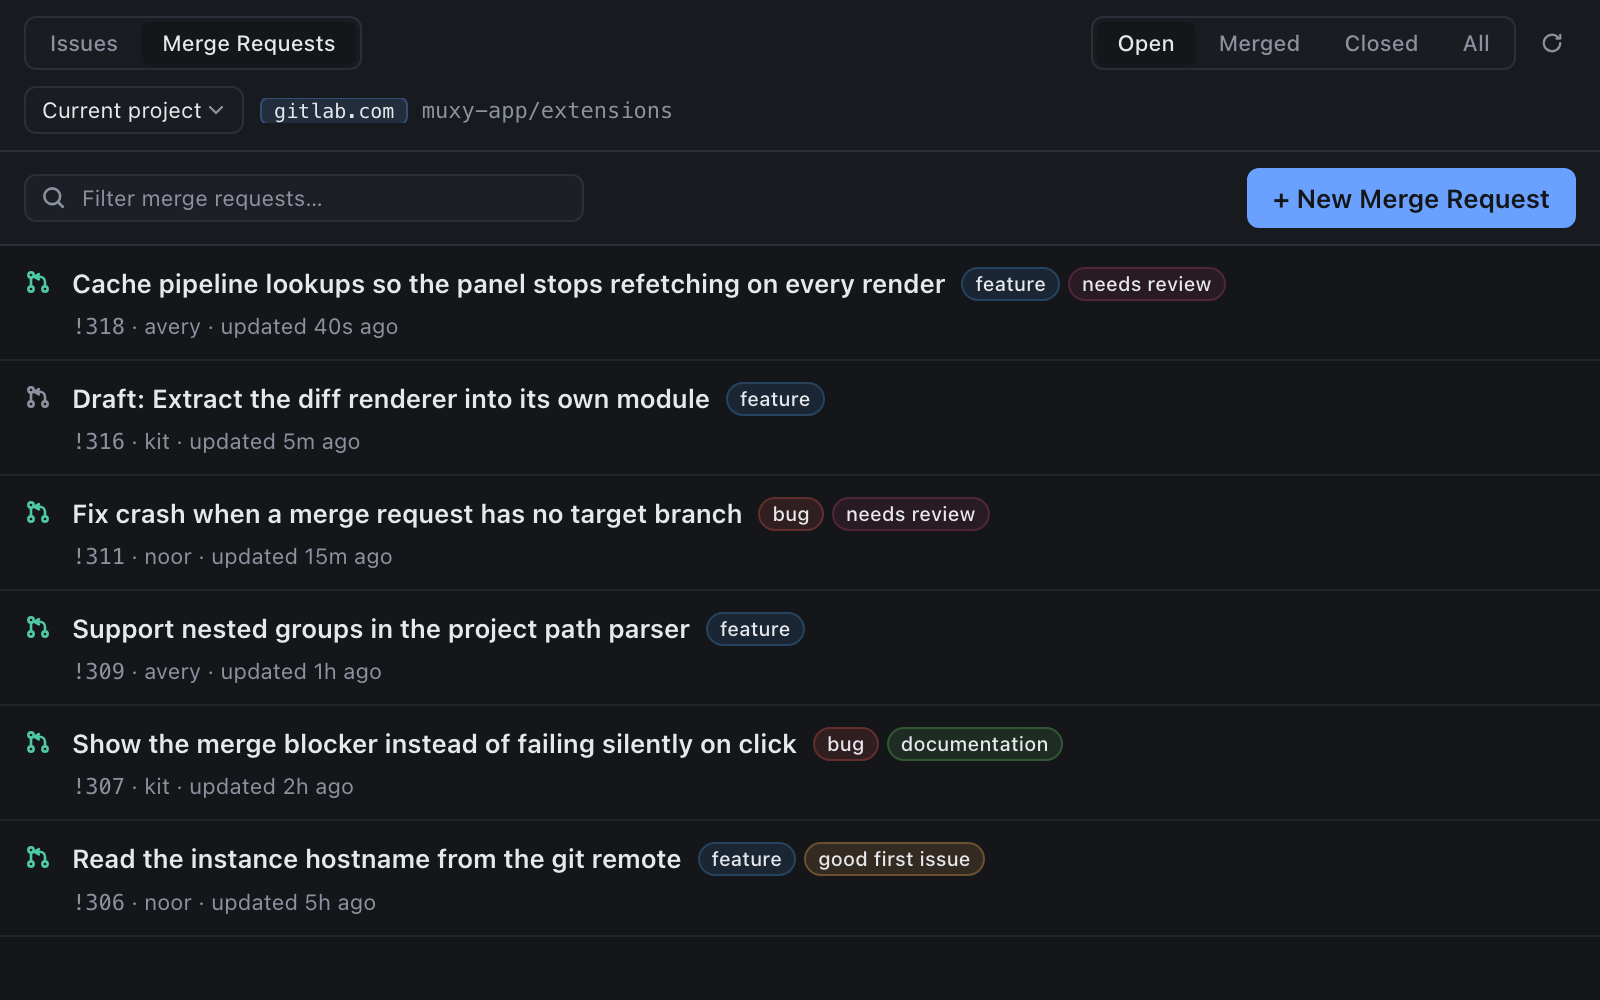Click "!316 · kit · updated 5m ago" text

click(217, 442)
